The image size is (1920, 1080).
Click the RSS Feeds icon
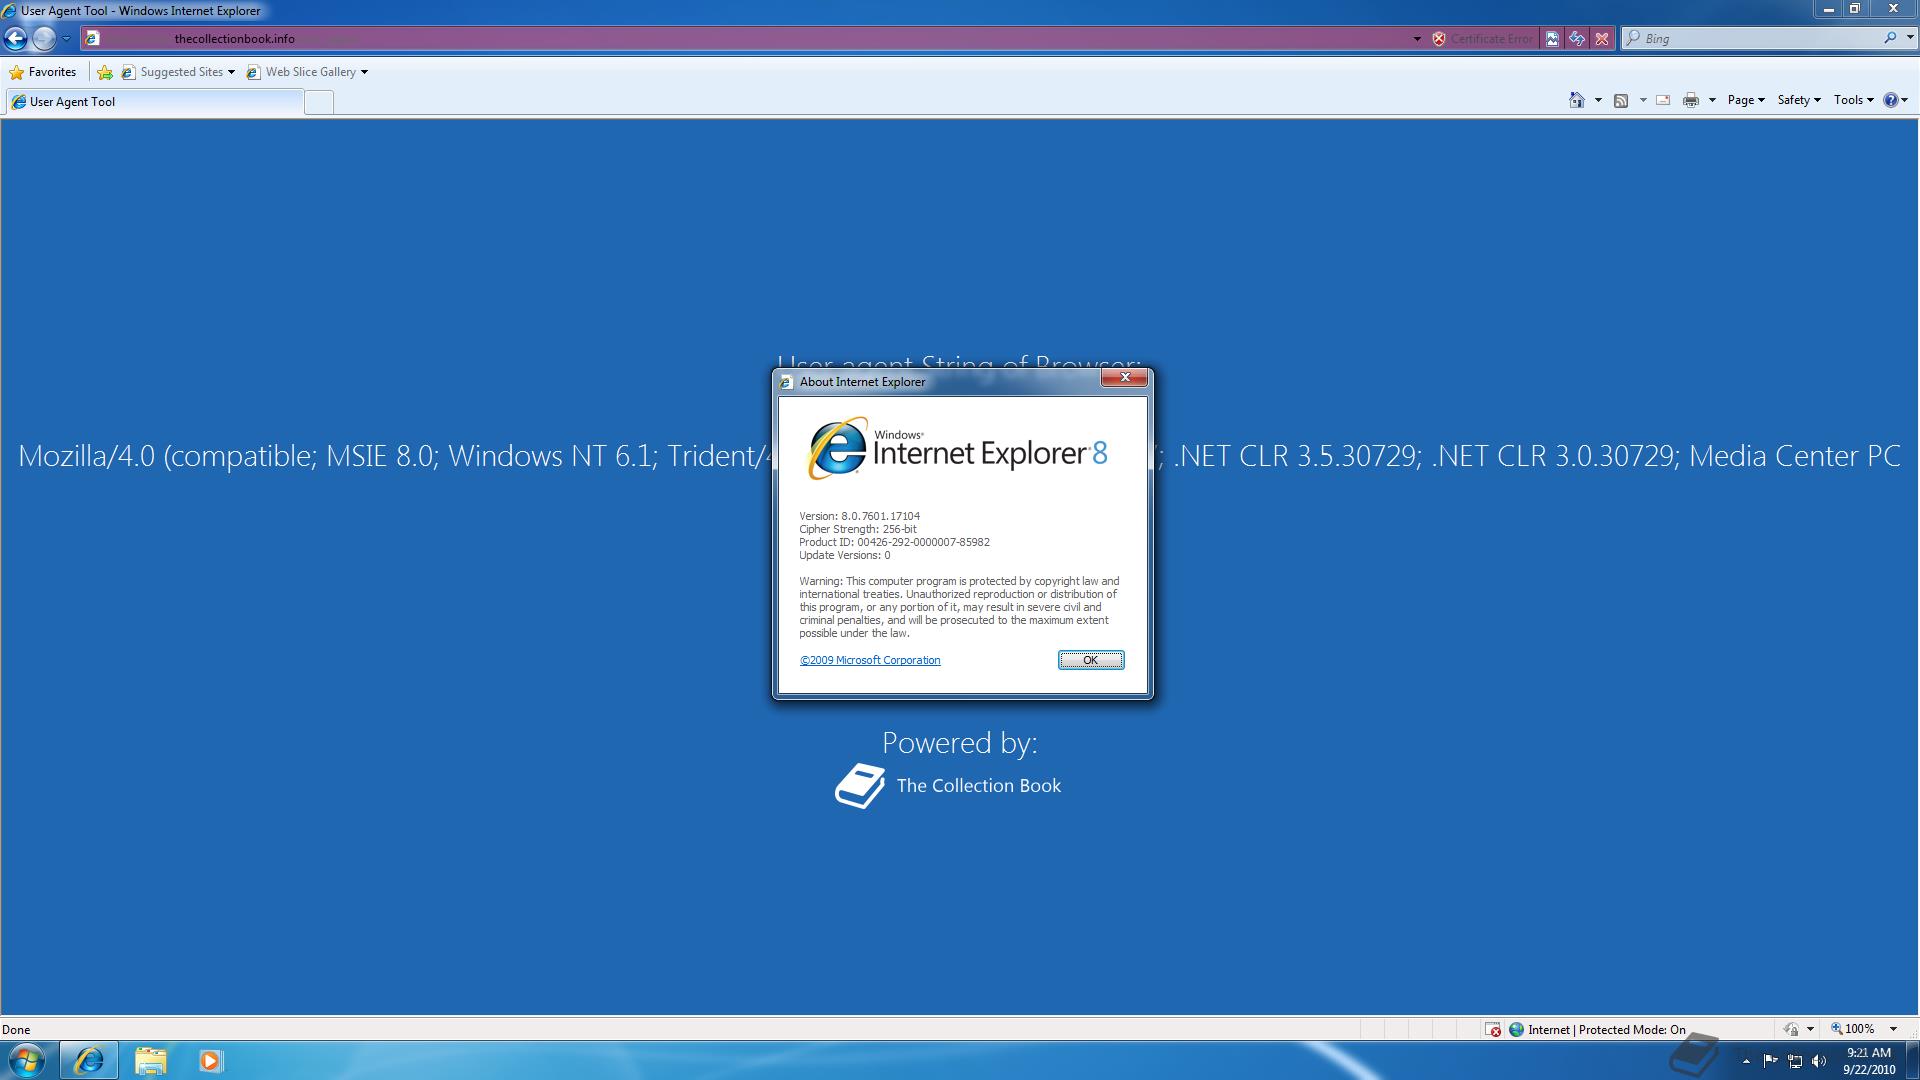1621,100
